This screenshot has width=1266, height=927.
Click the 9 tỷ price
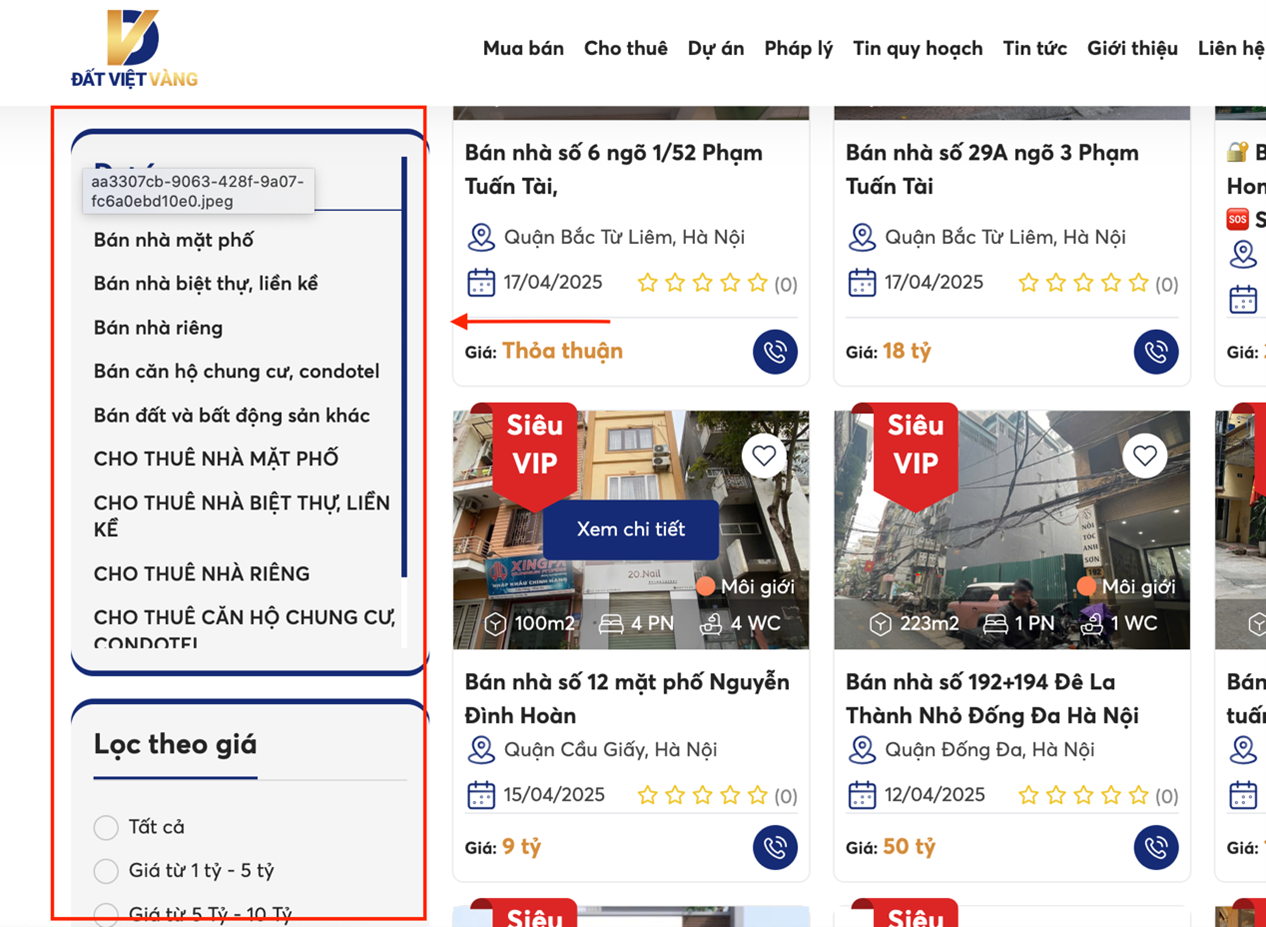click(x=521, y=848)
